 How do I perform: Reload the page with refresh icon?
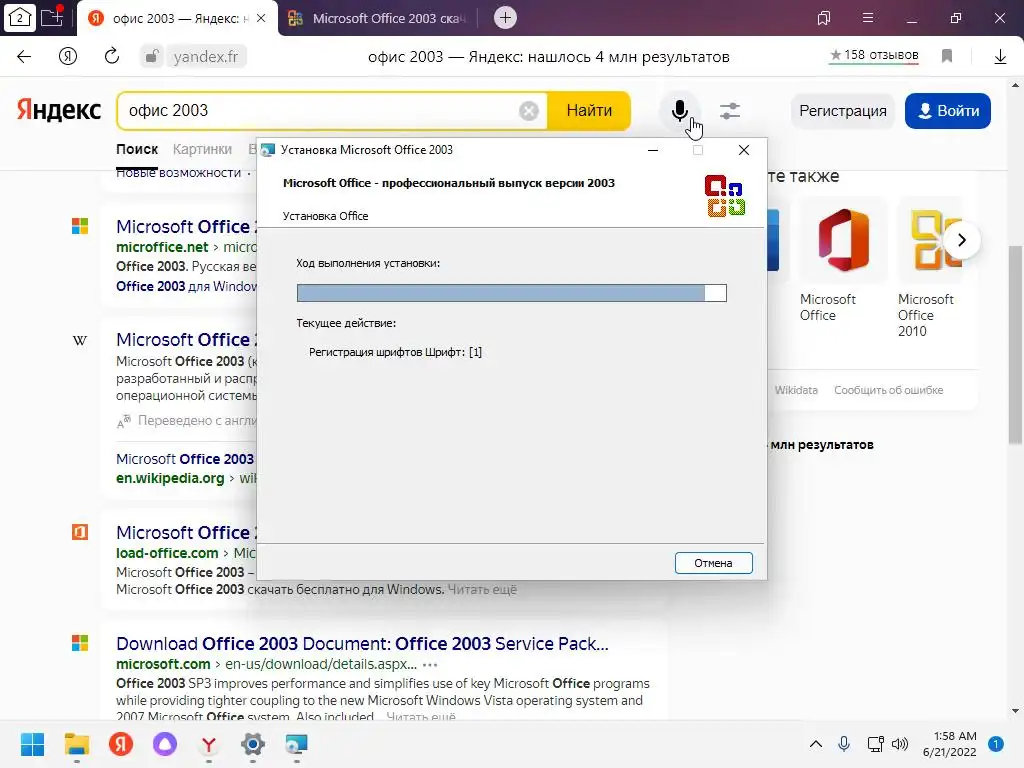112,56
